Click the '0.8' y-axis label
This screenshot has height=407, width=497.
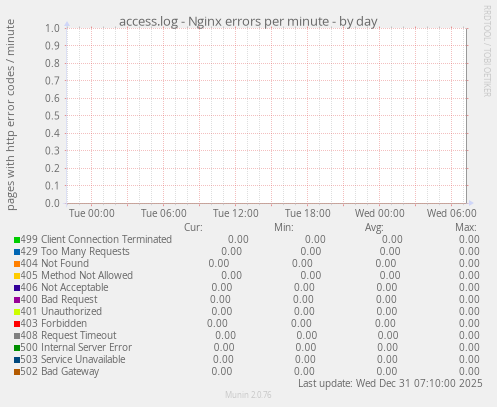click(52, 63)
